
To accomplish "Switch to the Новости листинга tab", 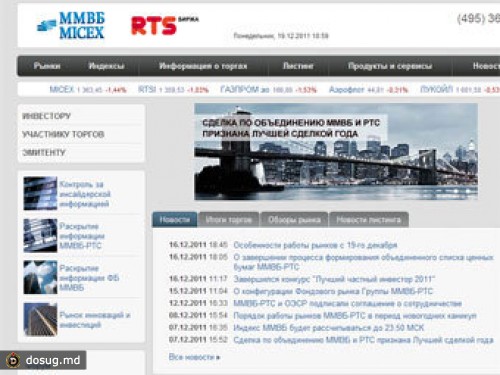I will [x=369, y=220].
